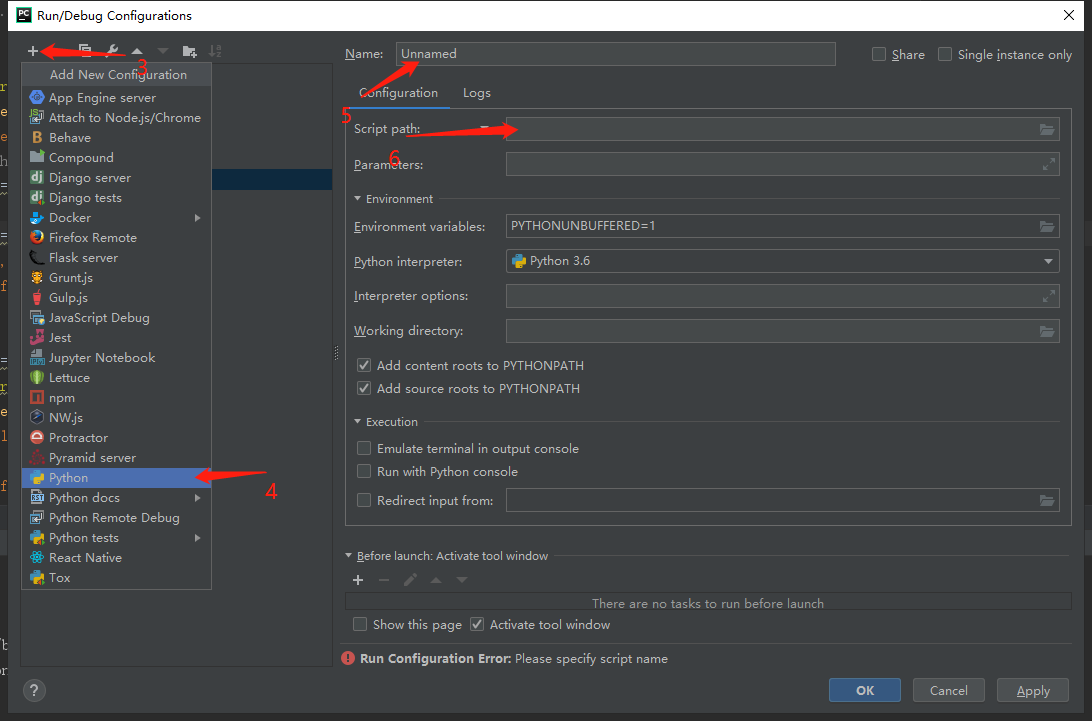The width and height of the screenshot is (1092, 721).
Task: Click the help question mark icon
Action: tap(34, 690)
